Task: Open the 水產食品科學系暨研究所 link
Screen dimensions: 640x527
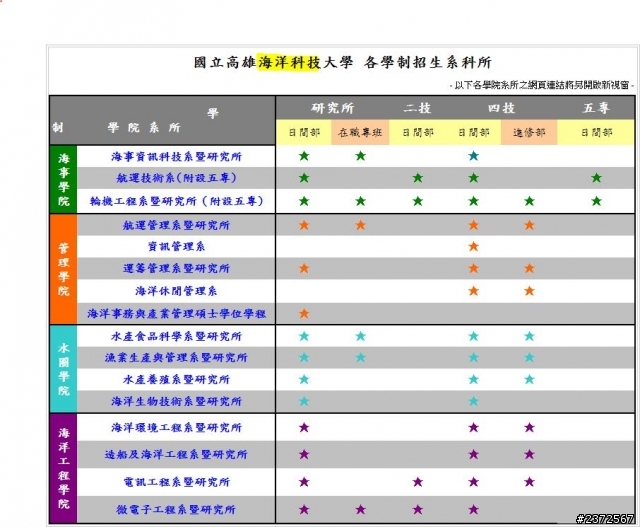Action: pyautogui.click(x=176, y=336)
